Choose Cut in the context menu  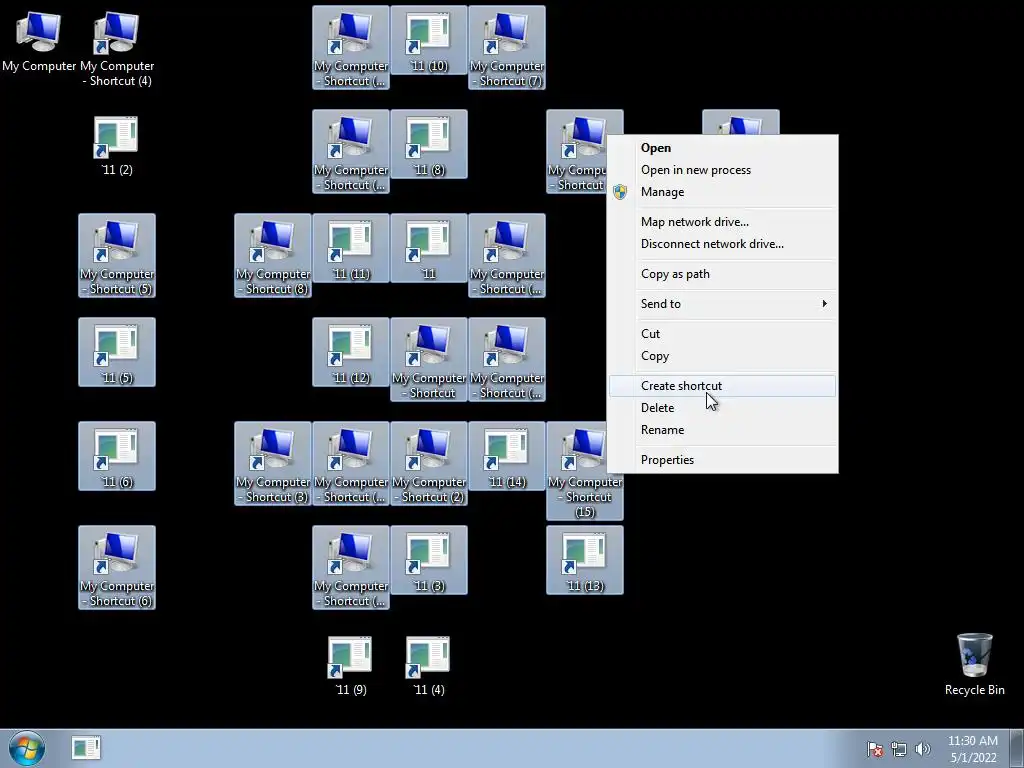(x=722, y=334)
